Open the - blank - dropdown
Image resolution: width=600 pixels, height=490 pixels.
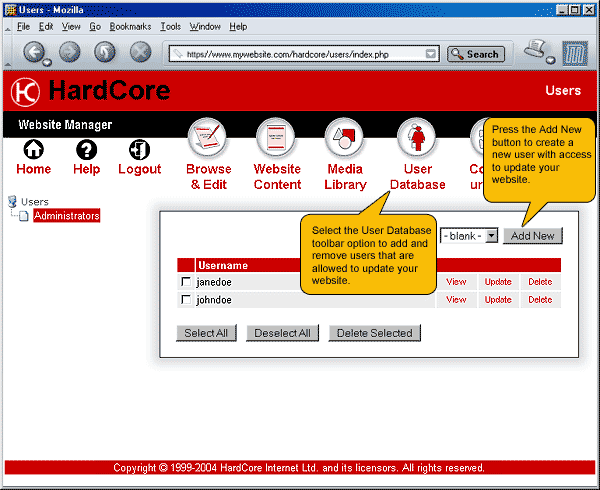click(x=469, y=236)
